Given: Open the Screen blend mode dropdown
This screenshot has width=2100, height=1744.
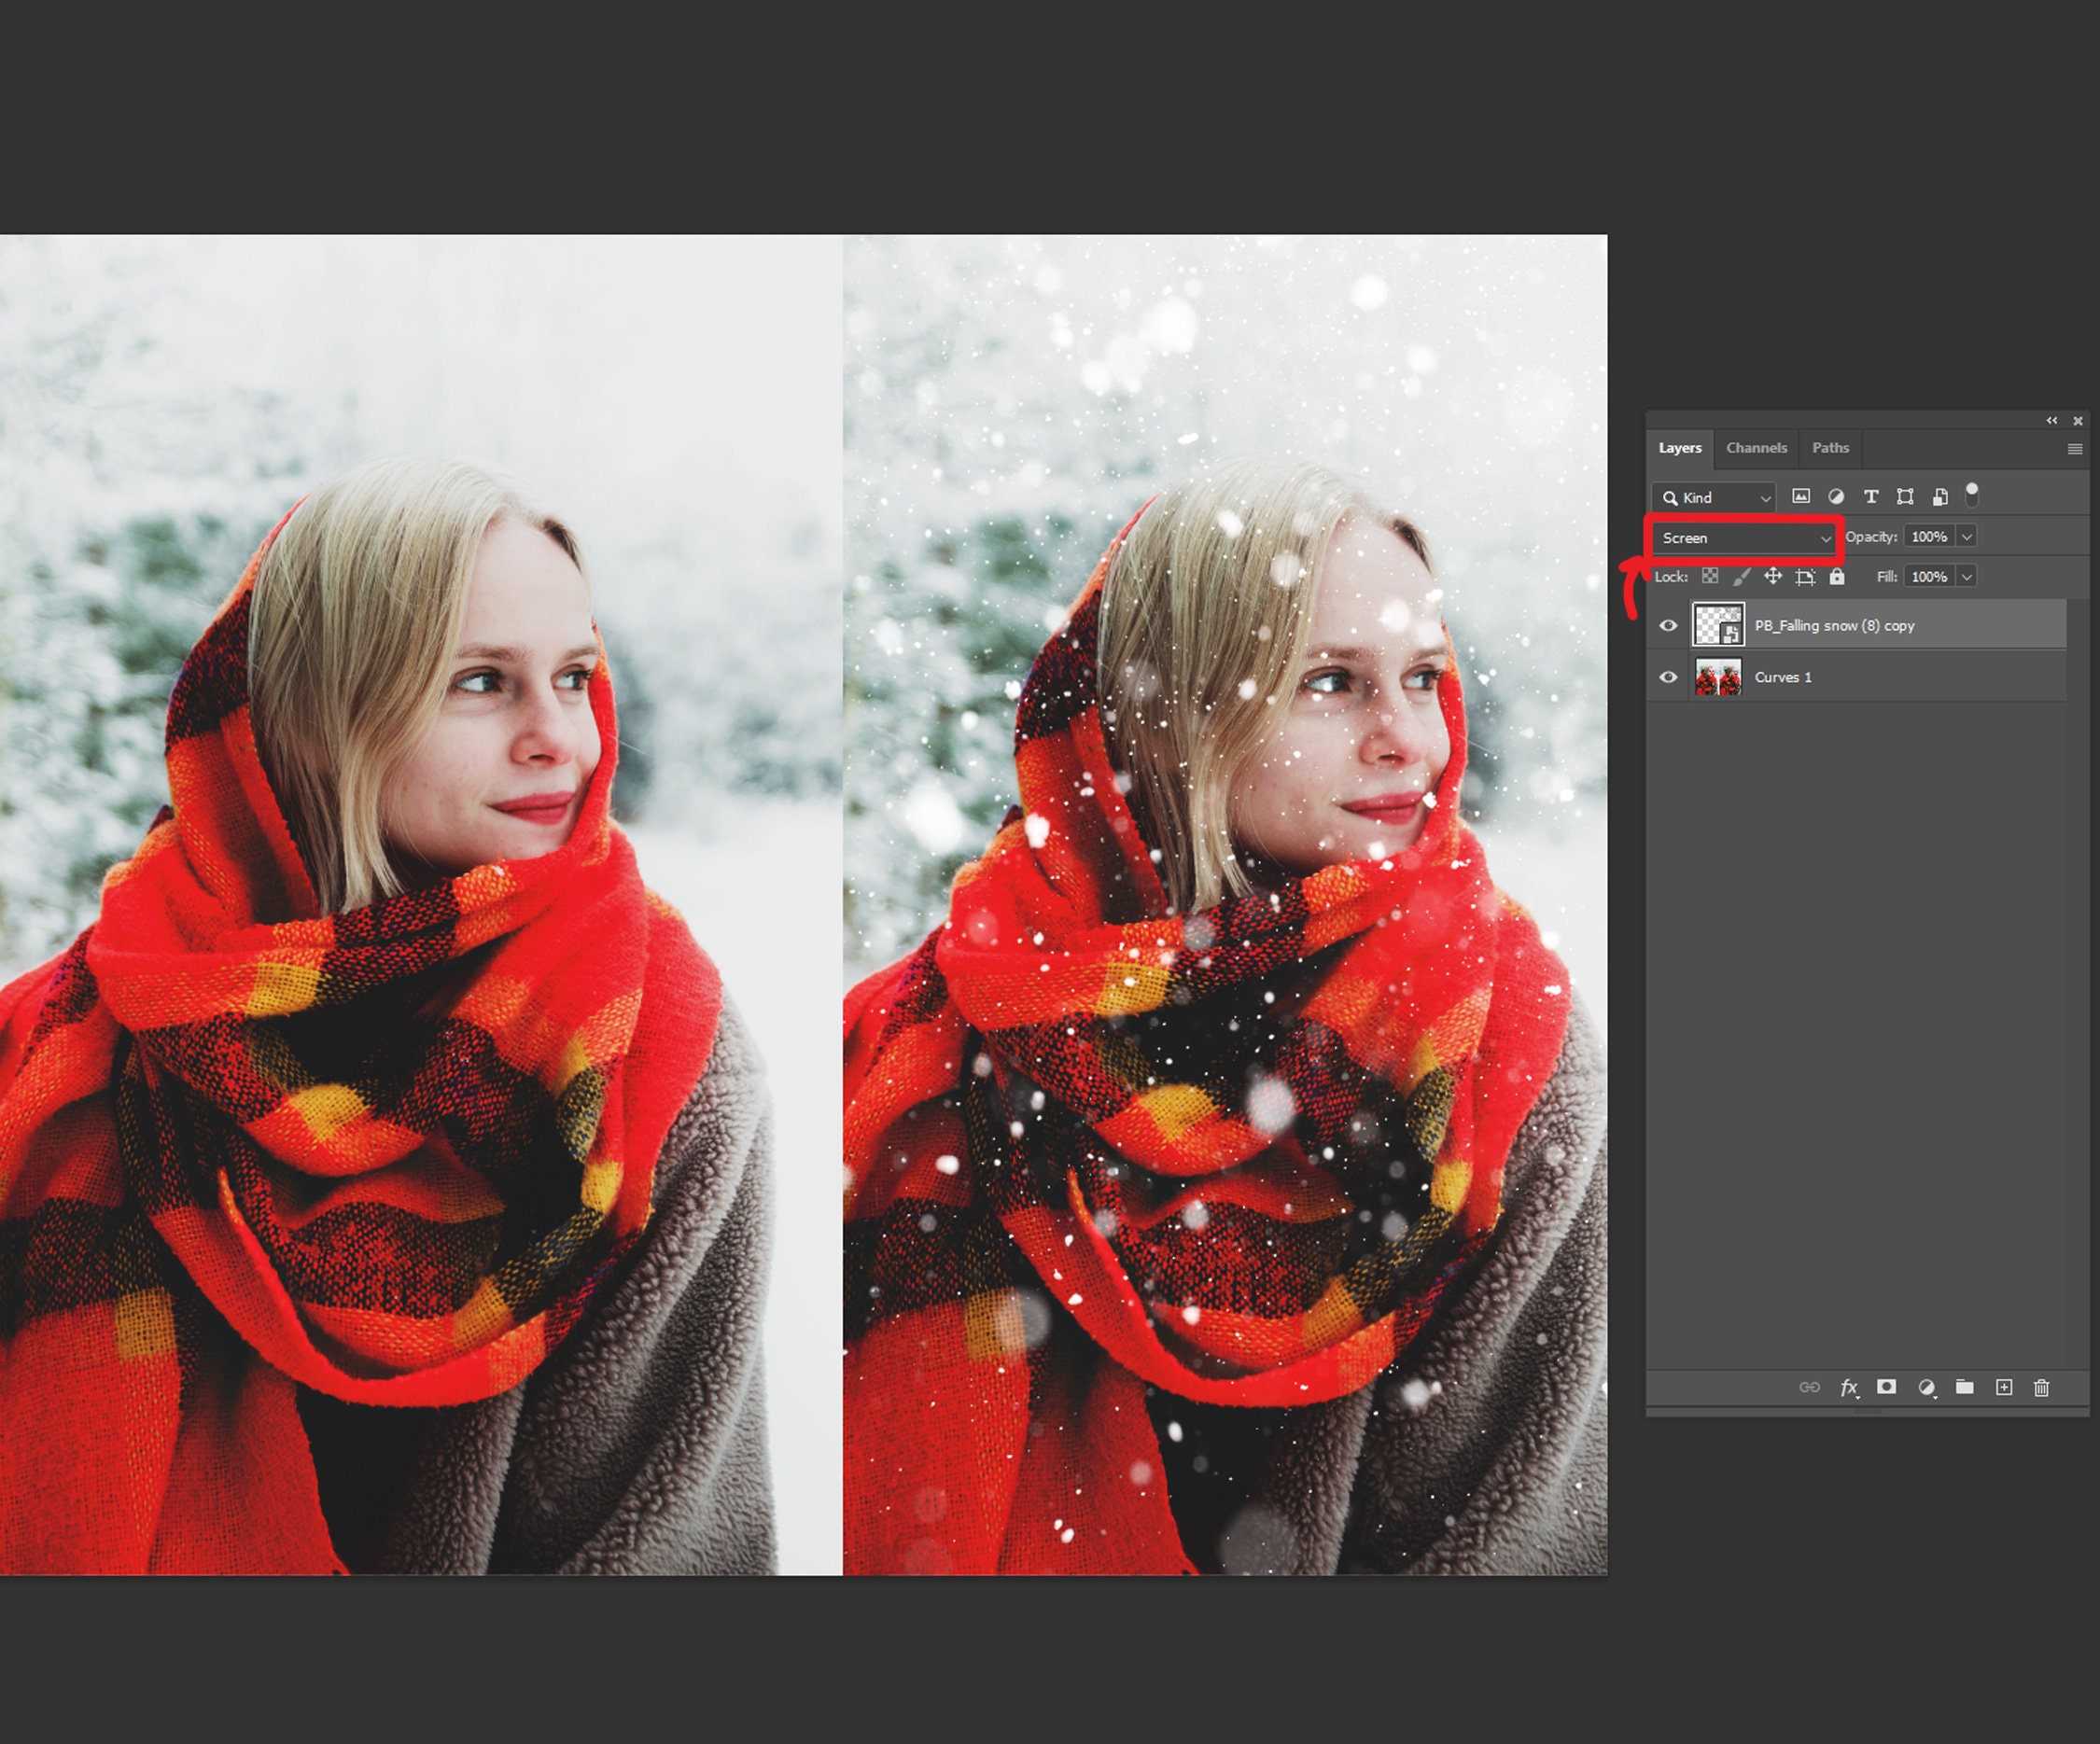Looking at the screenshot, I should coord(1743,538).
